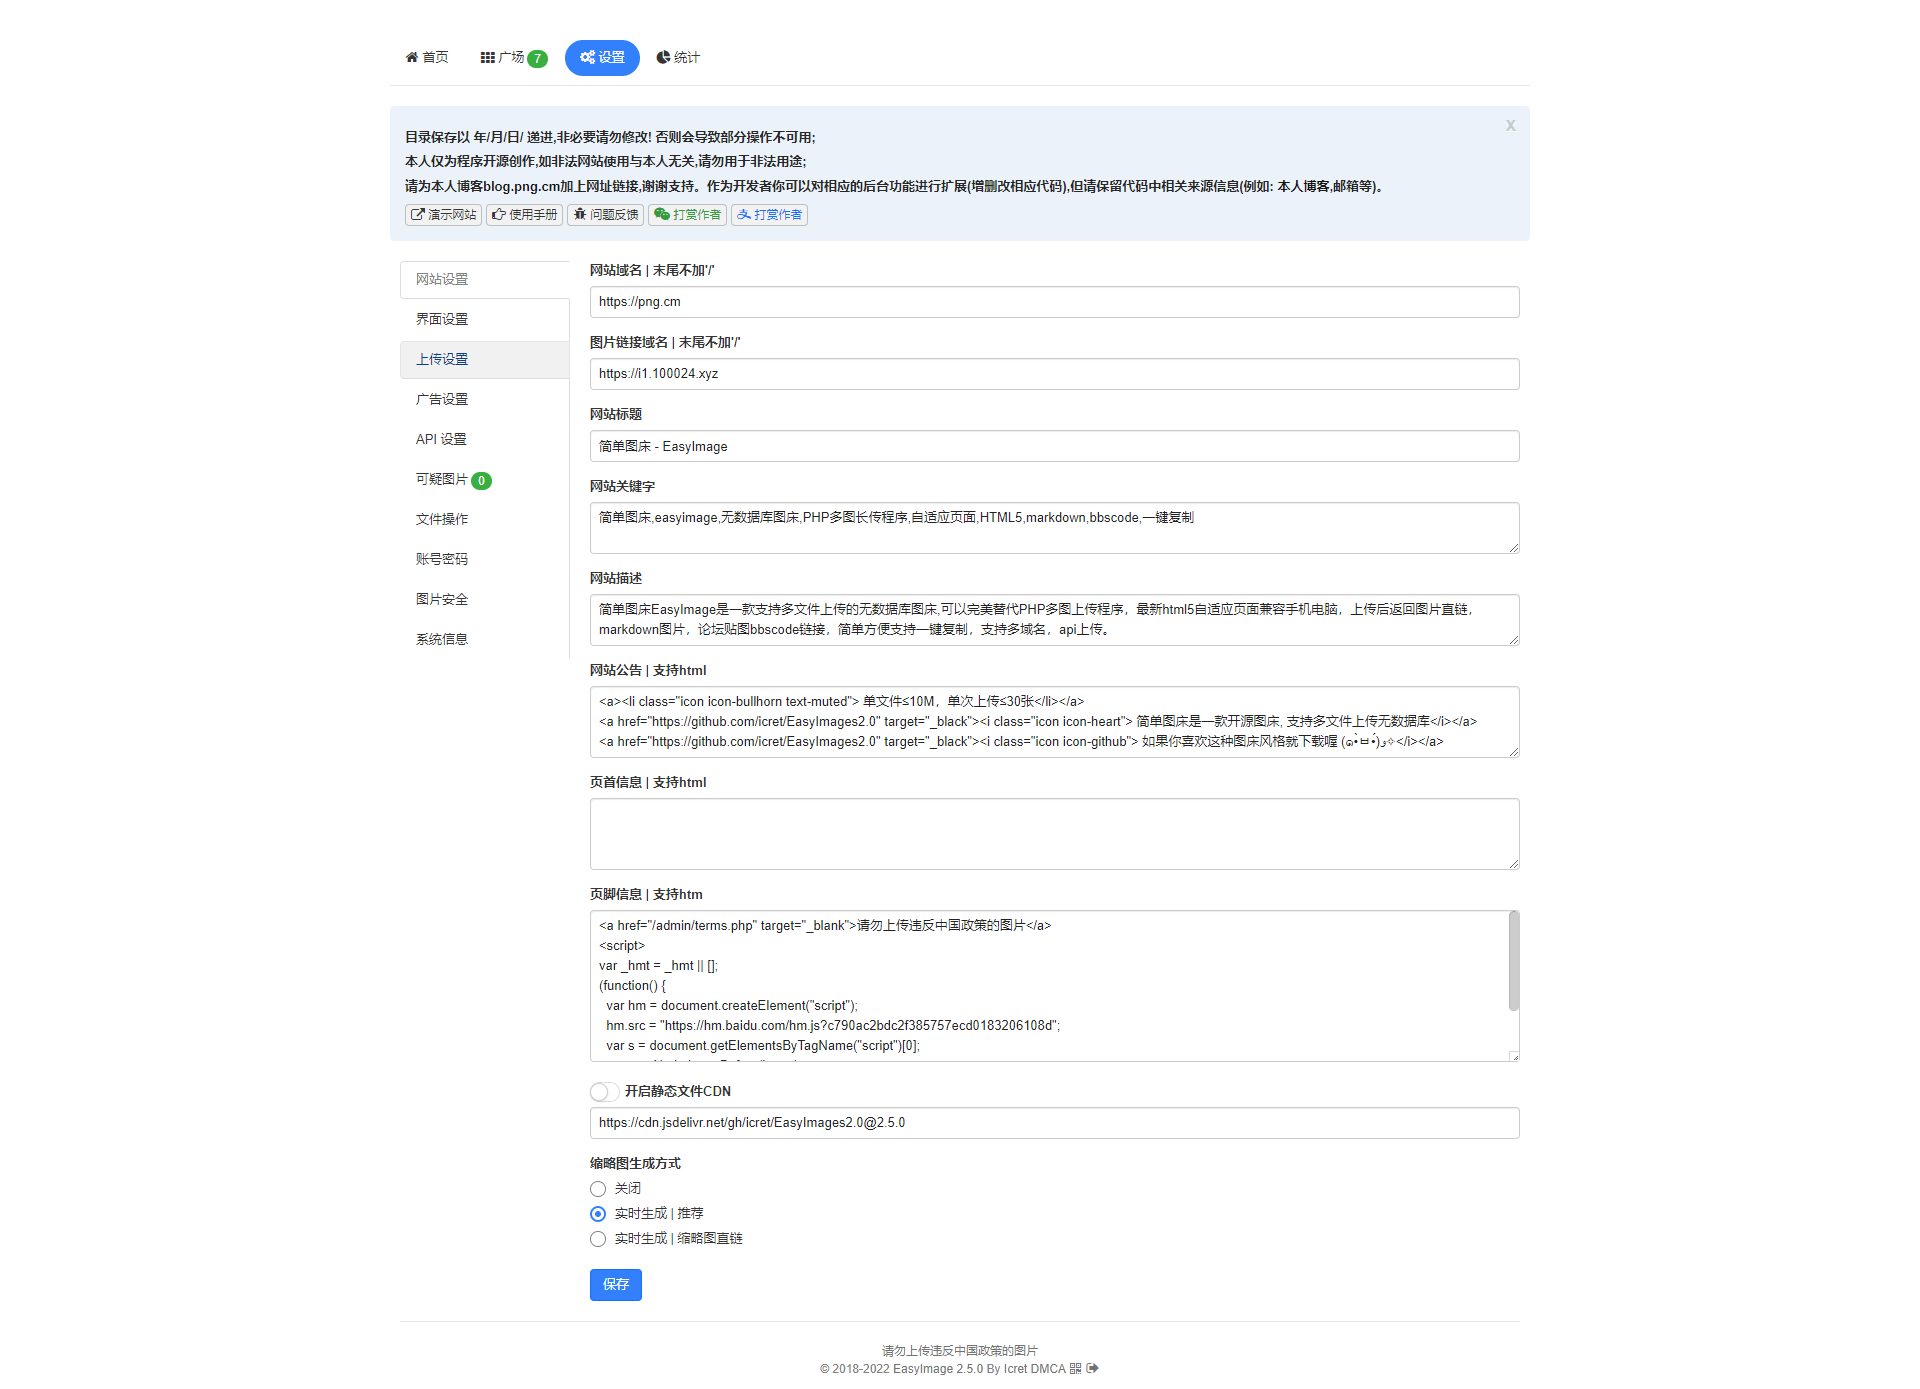The height and width of the screenshot is (1389, 1920).
Task: Click the 使用手册 link
Action: click(x=523, y=215)
